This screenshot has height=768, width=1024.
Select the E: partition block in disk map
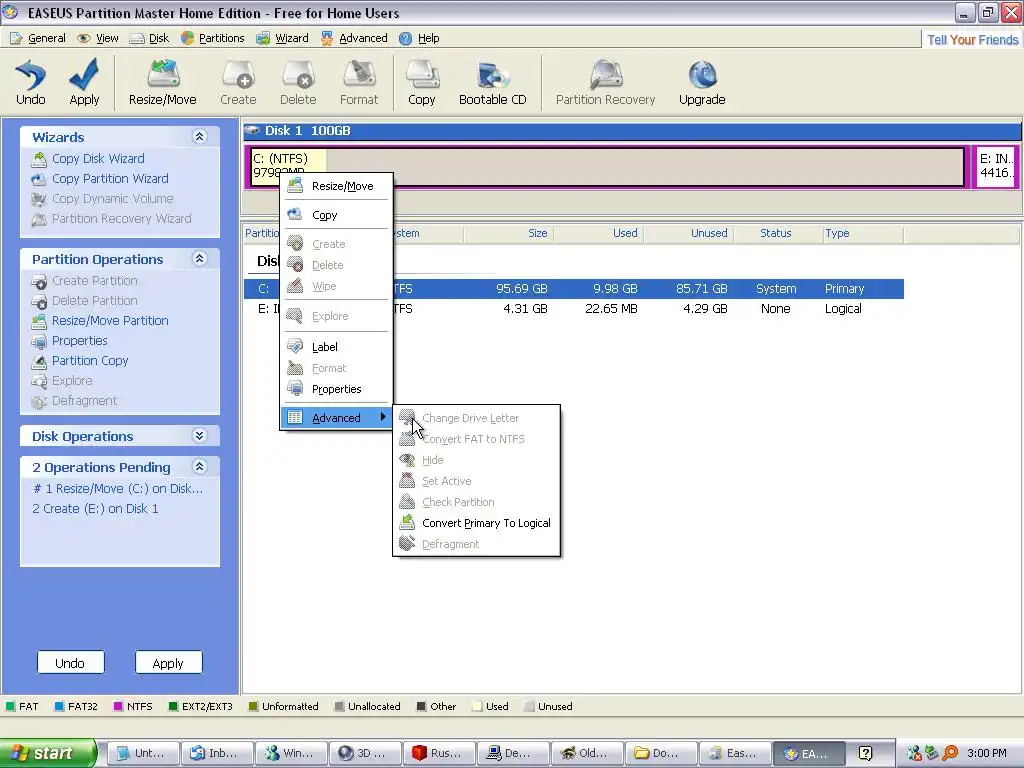point(995,167)
